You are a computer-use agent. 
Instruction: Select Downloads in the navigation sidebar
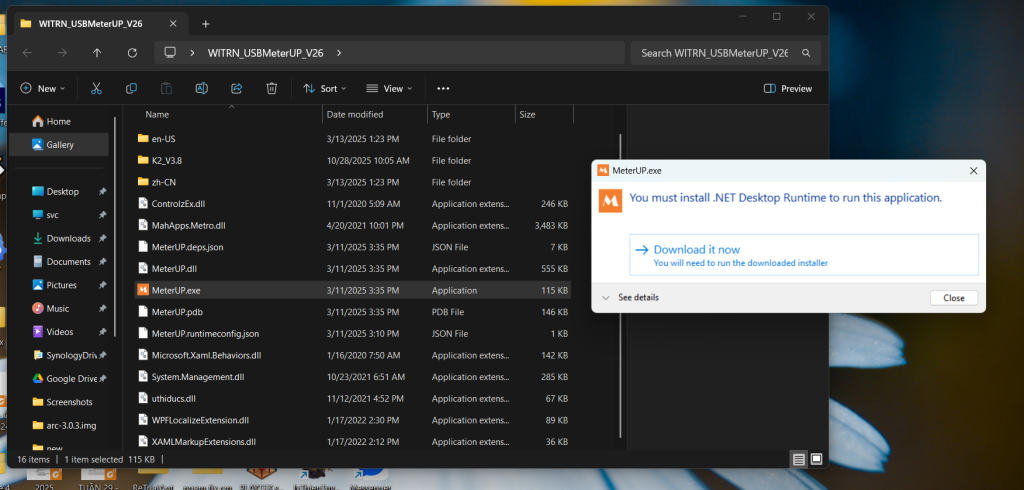coord(68,238)
